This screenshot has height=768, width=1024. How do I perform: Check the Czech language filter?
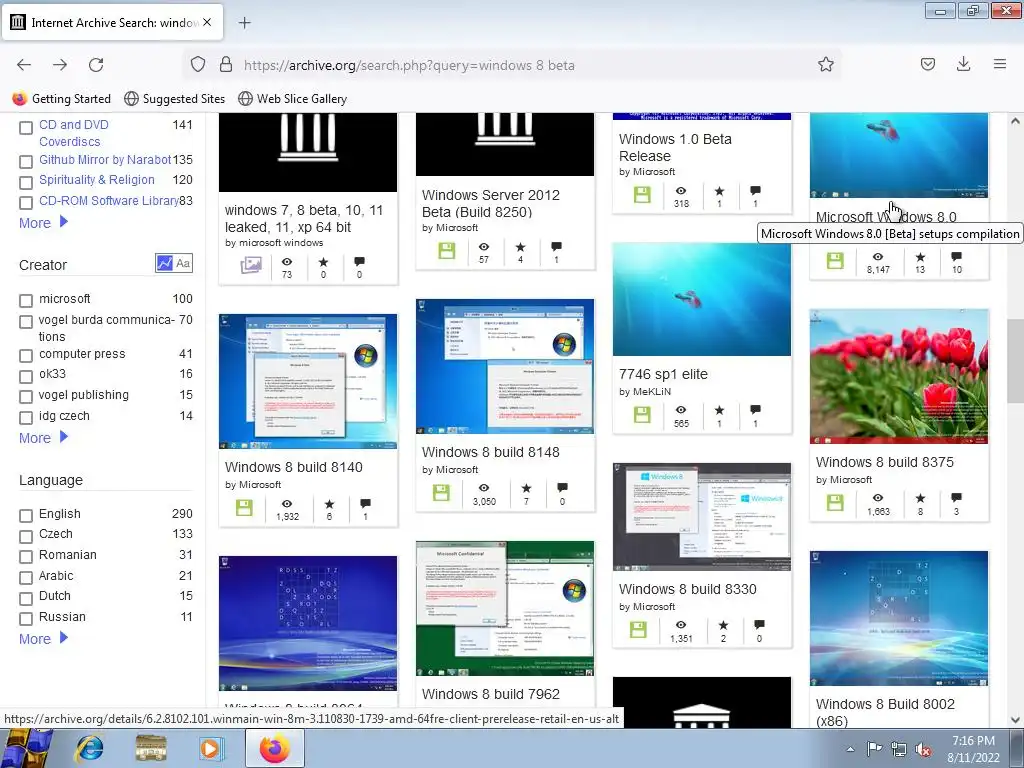coord(26,536)
